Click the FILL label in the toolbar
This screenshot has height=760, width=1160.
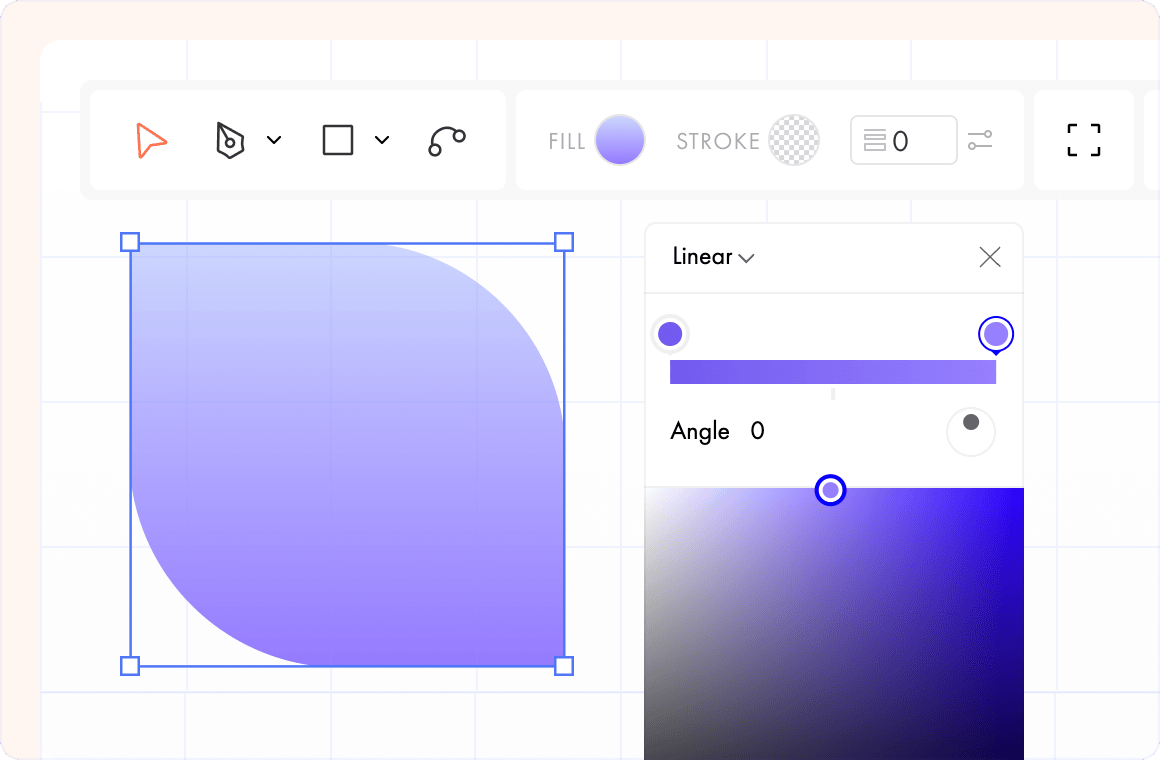566,140
